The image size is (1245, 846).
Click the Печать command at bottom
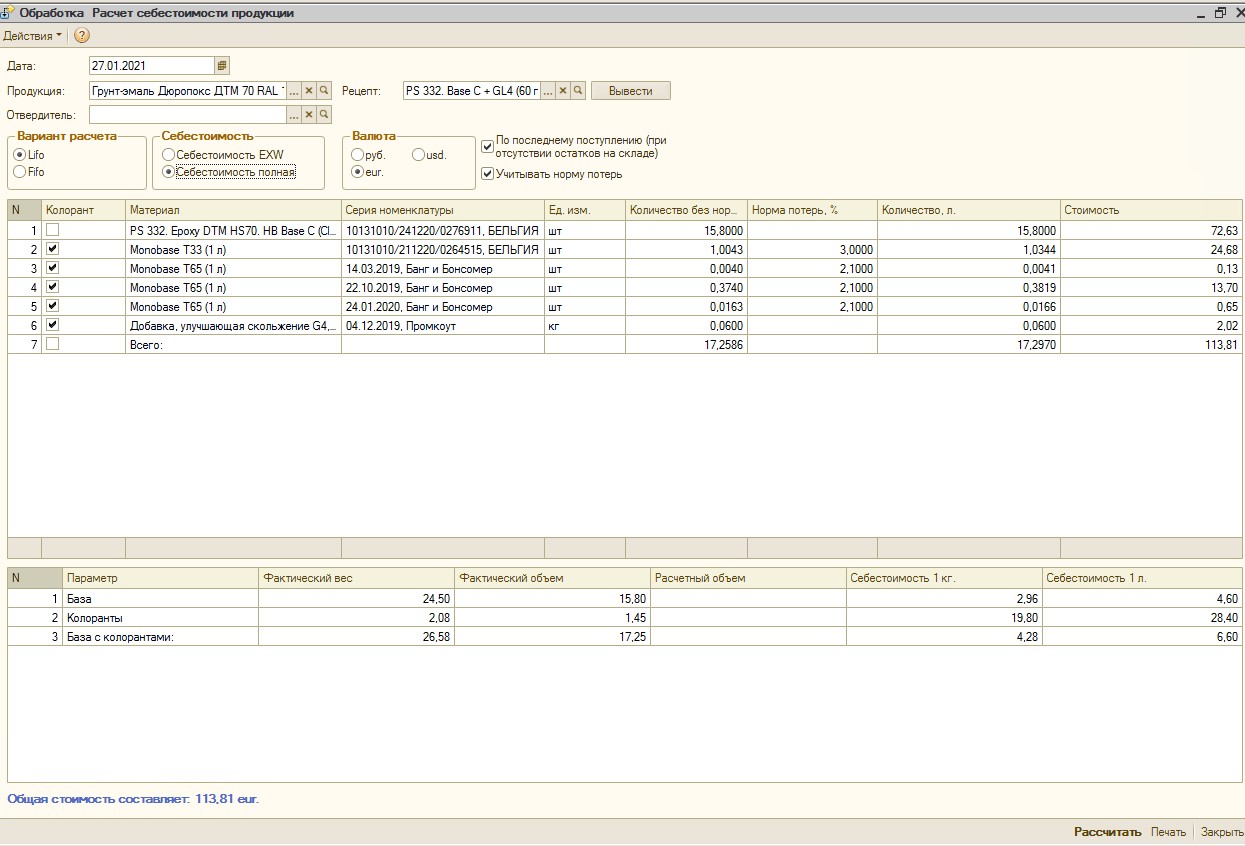point(1168,832)
